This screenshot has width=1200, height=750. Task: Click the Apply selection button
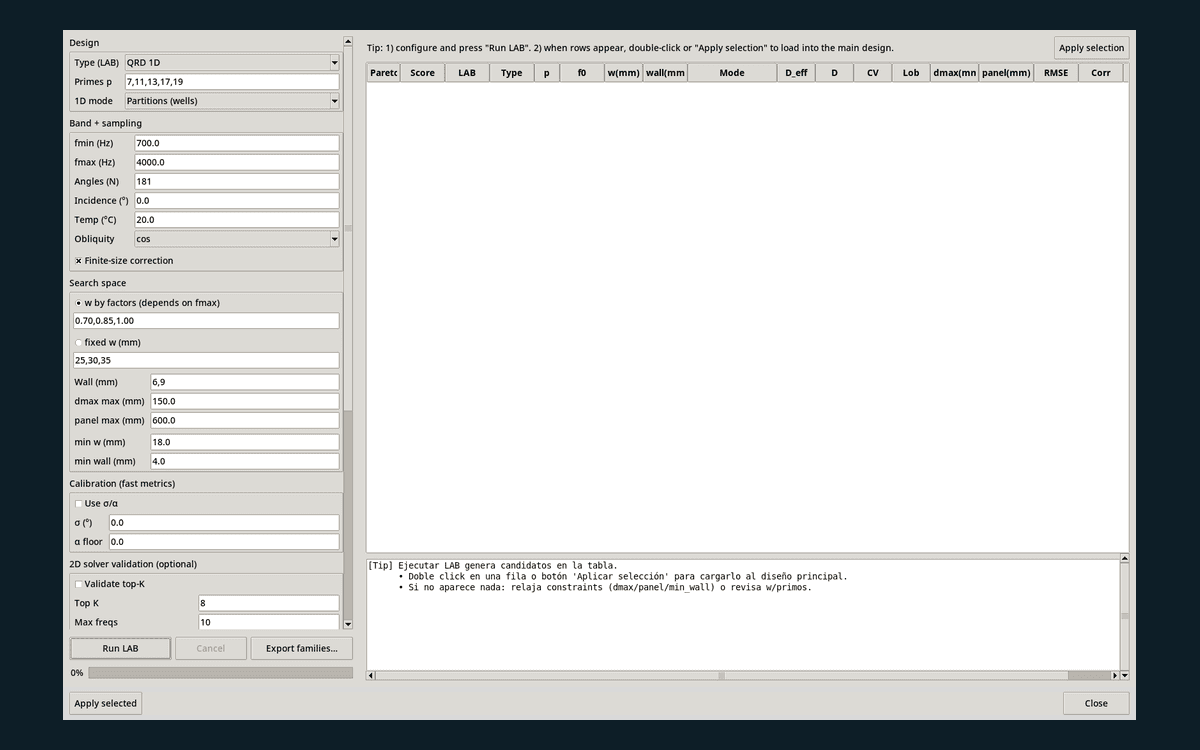(1092, 48)
